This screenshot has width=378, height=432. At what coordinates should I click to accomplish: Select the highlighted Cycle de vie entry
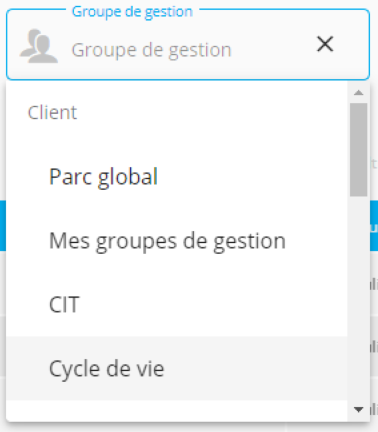pos(177,368)
